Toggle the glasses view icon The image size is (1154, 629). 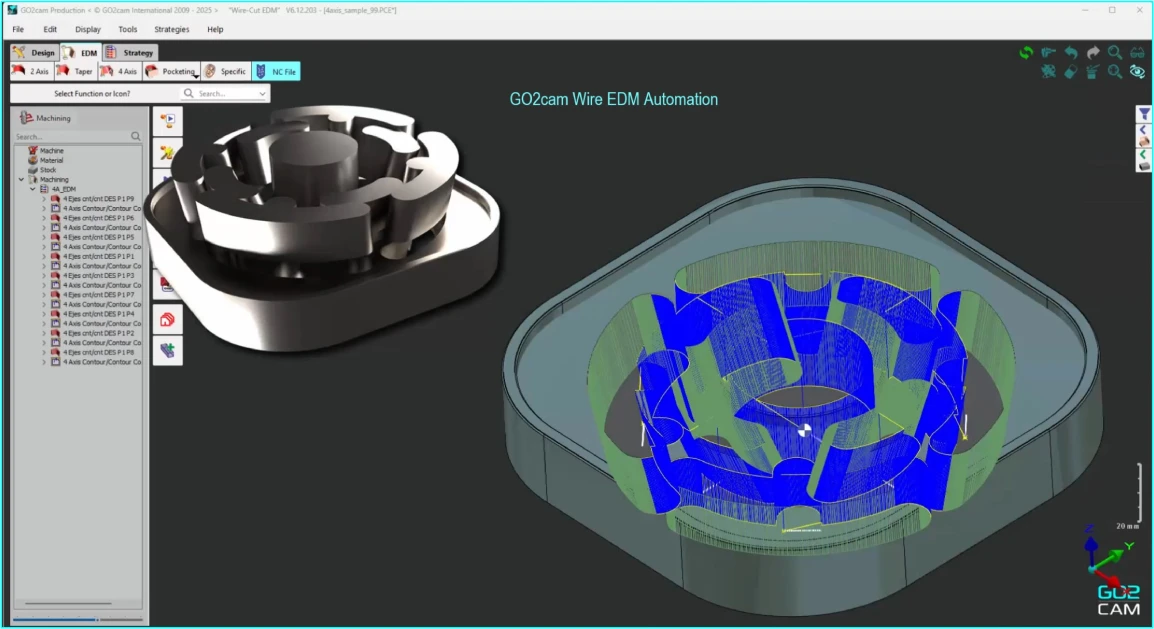point(1137,53)
